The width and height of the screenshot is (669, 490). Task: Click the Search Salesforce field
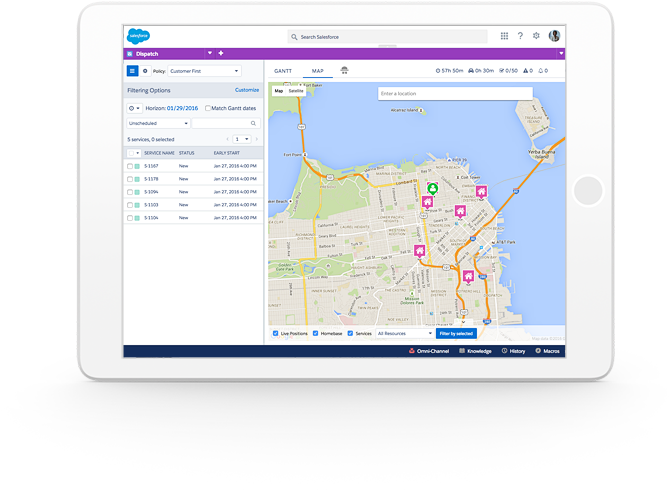click(x=387, y=37)
